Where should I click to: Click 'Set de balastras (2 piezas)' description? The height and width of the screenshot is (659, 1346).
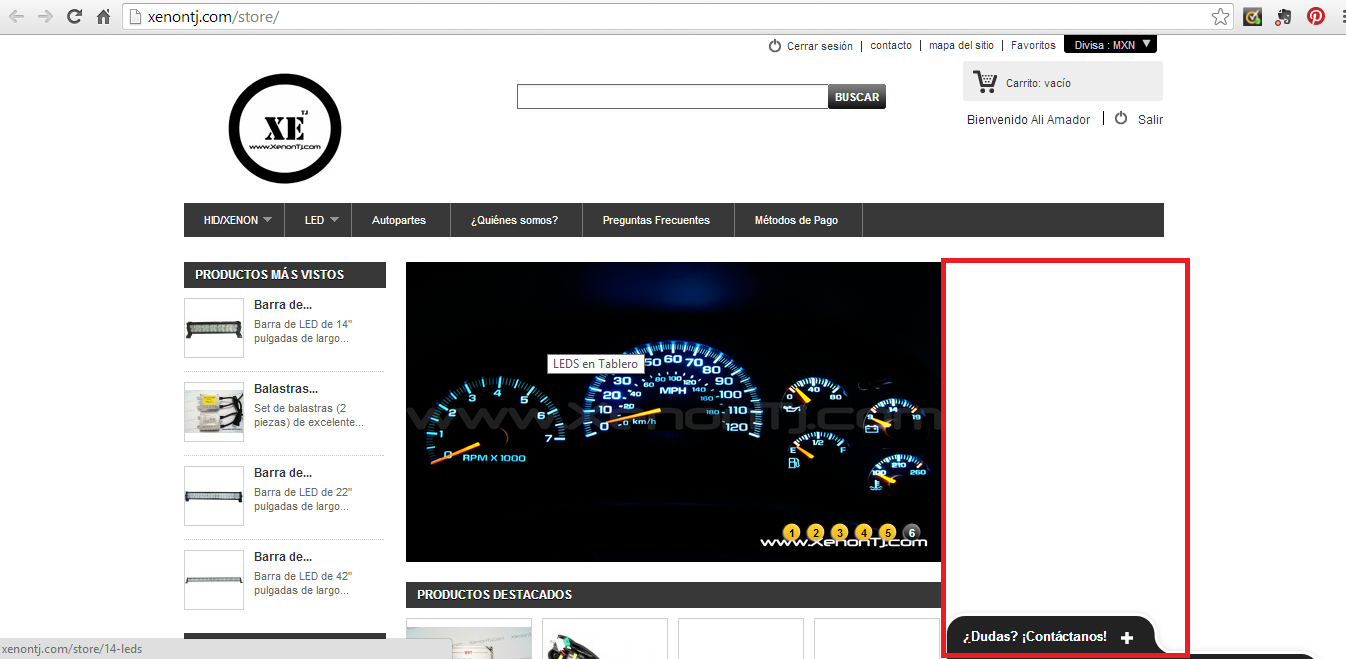click(x=308, y=415)
